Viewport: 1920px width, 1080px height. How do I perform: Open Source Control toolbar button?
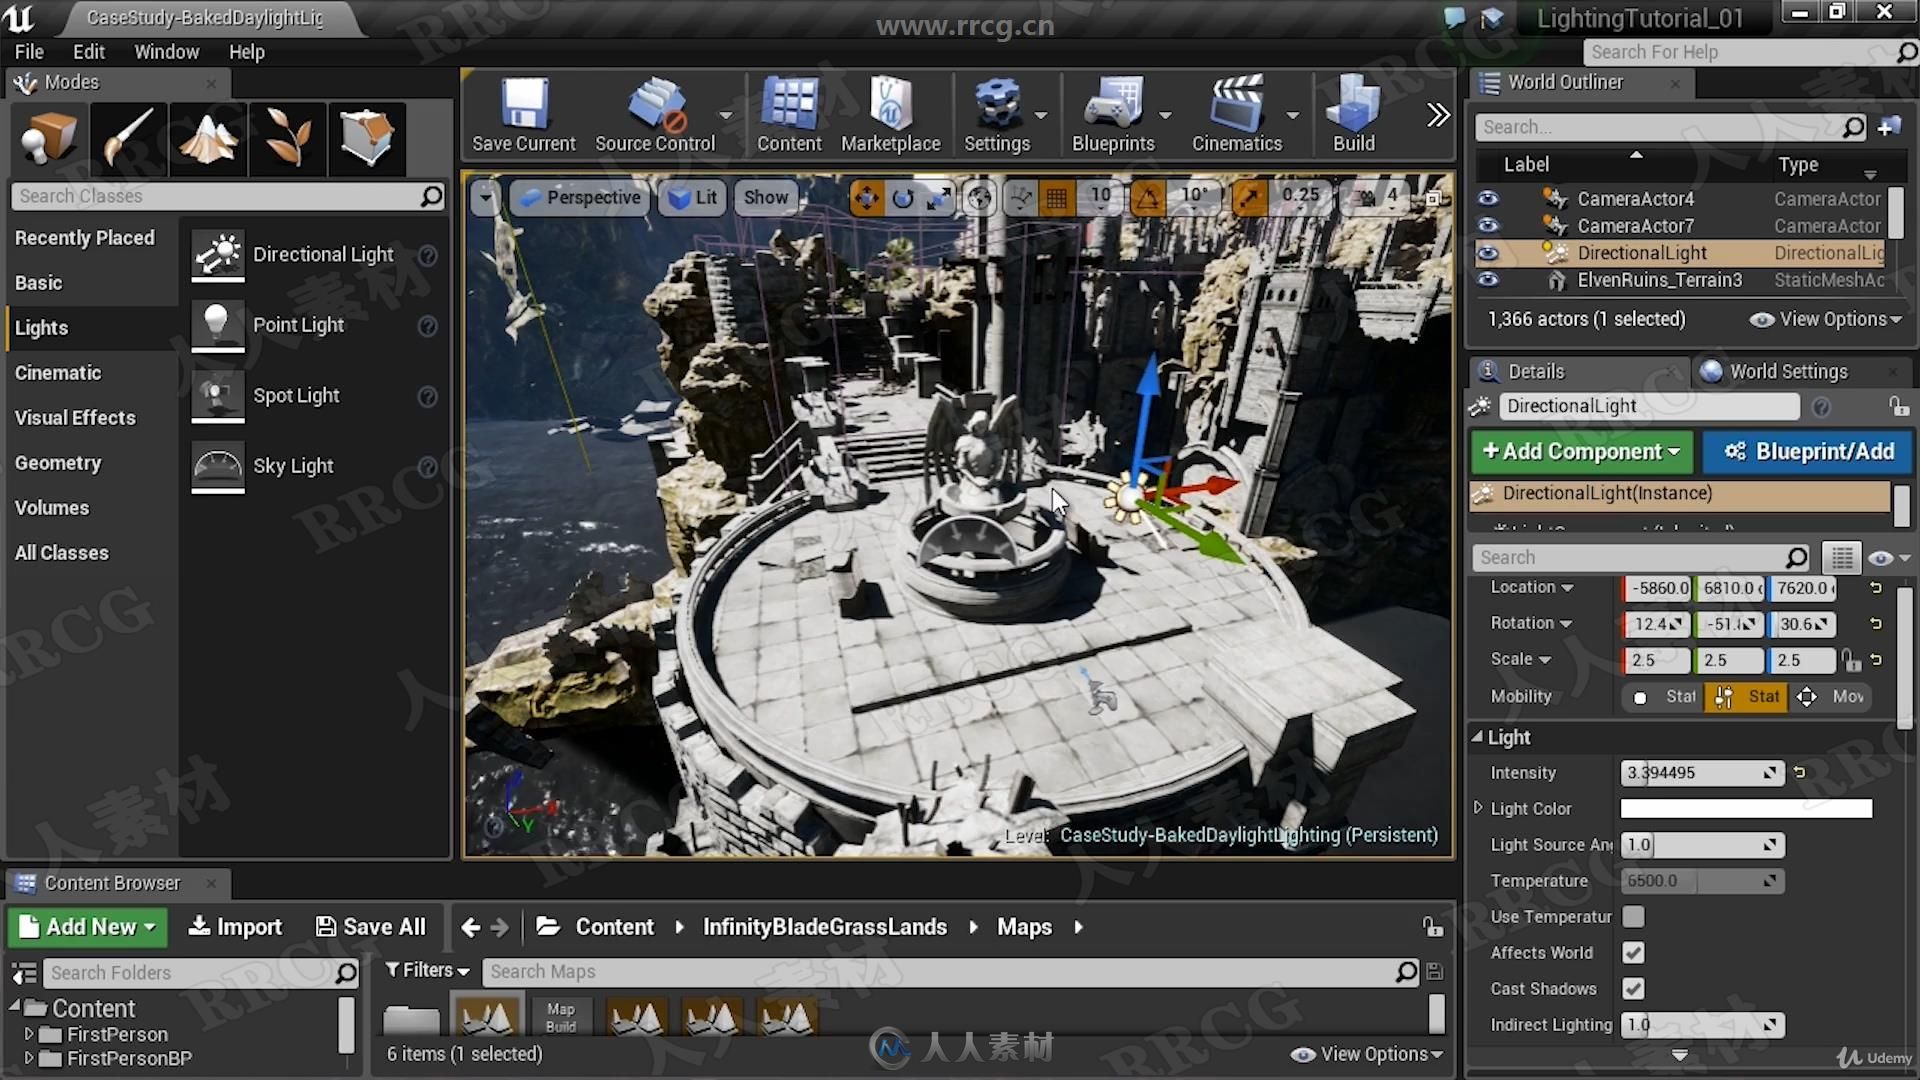click(x=655, y=116)
